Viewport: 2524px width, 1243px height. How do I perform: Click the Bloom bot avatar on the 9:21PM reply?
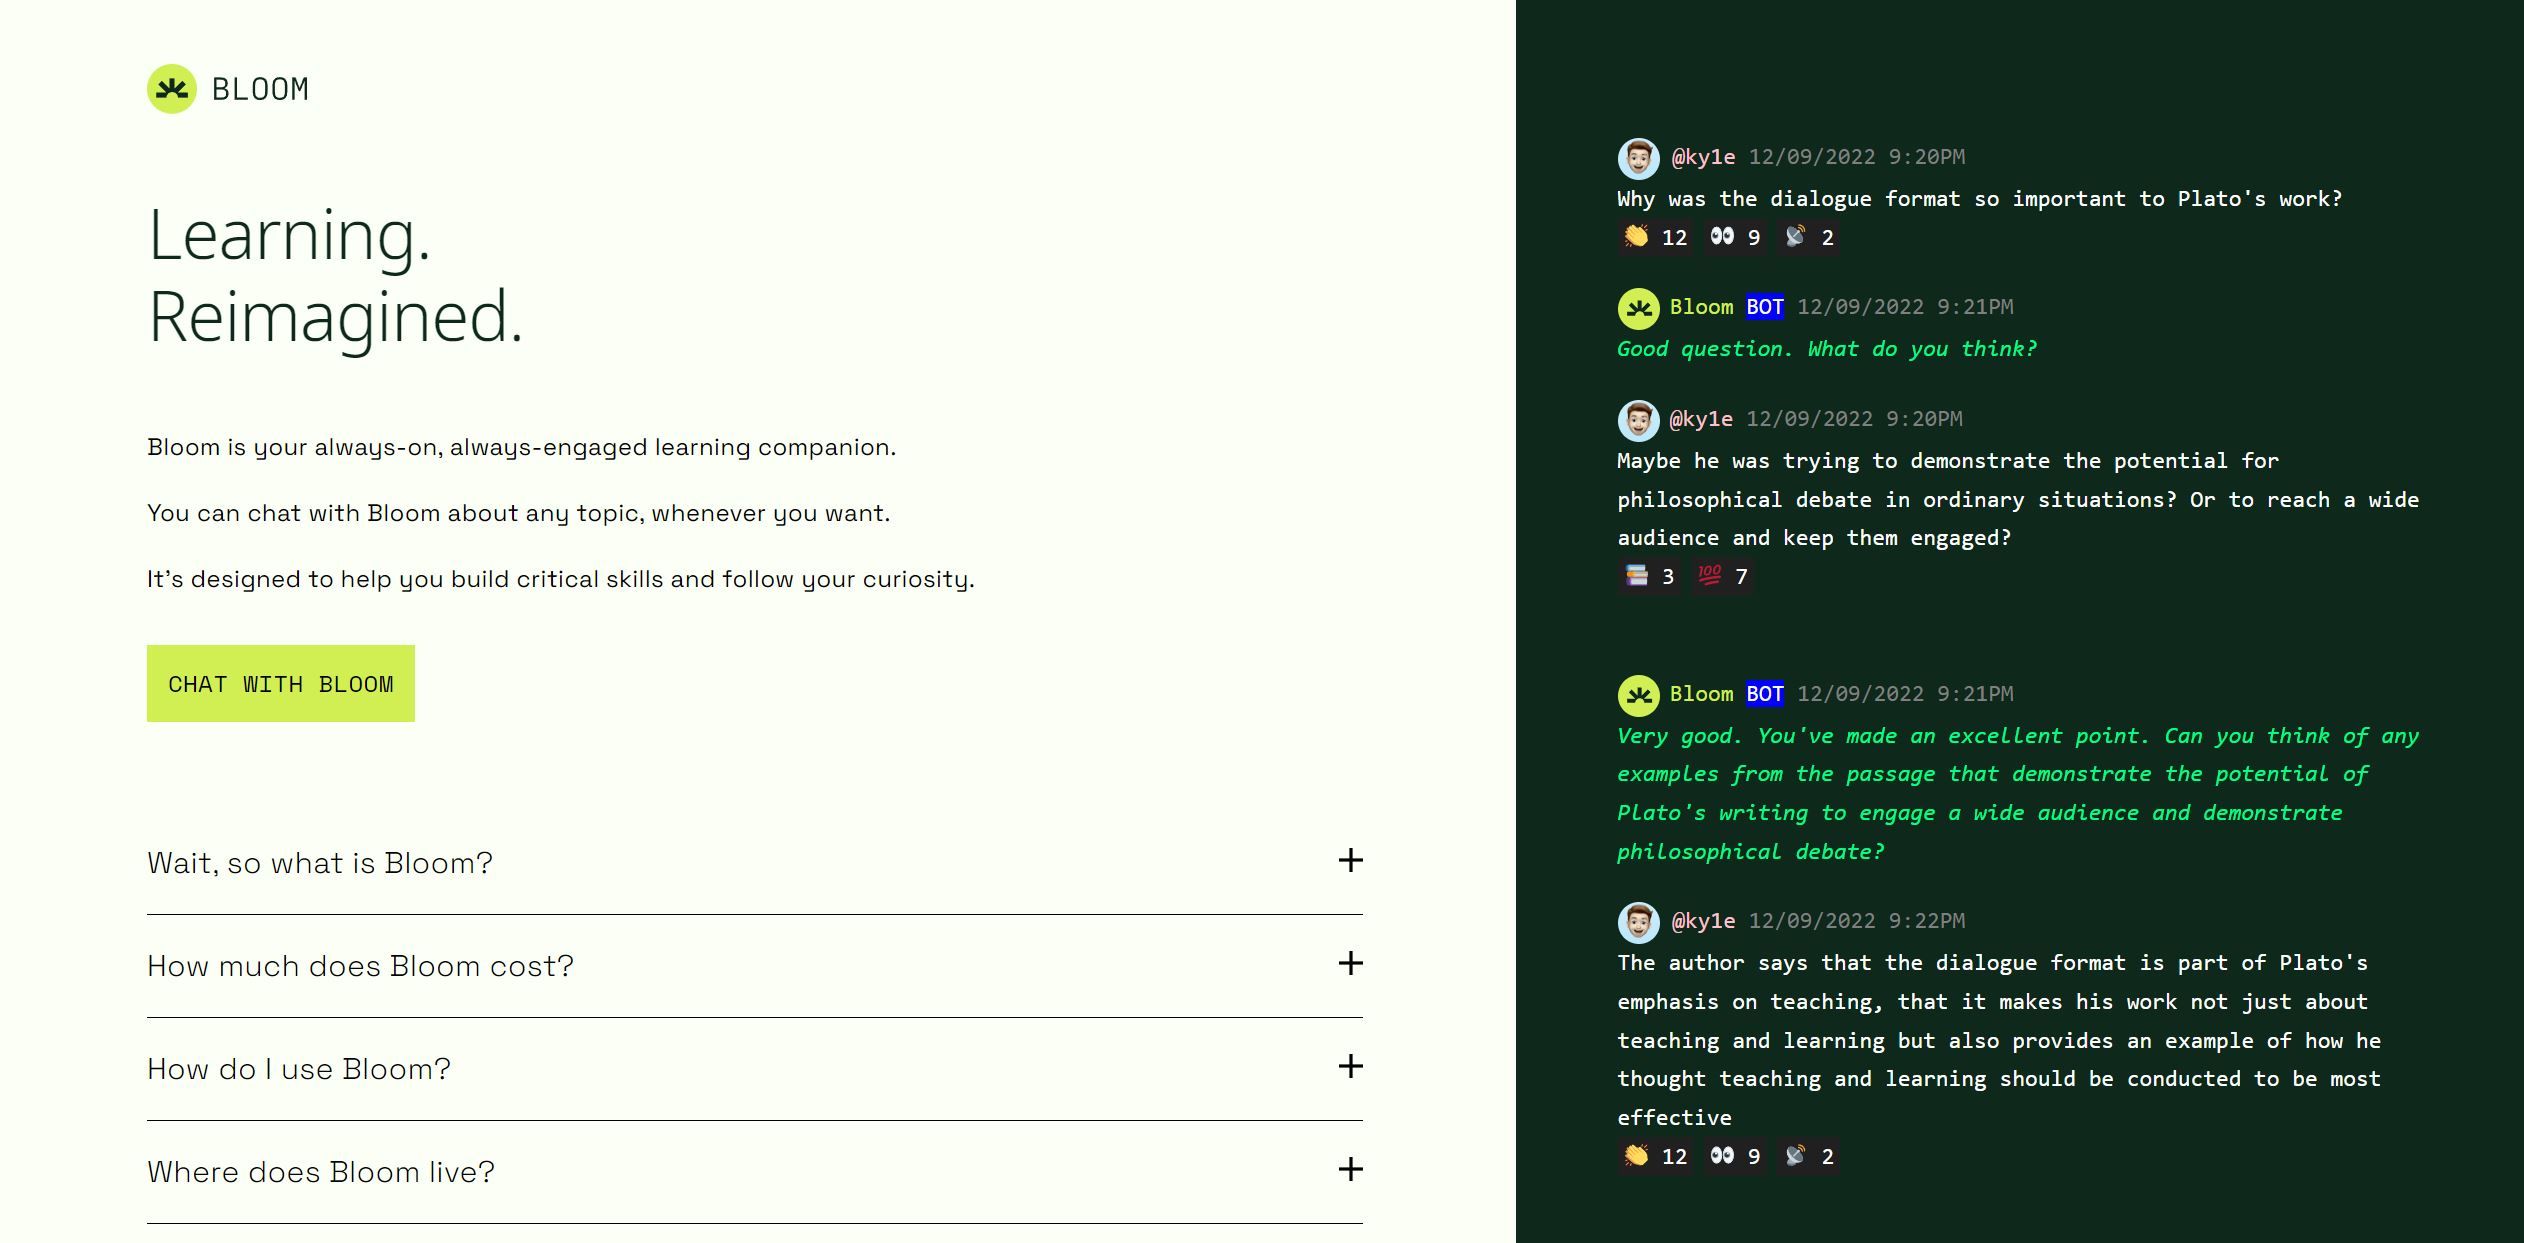pyautogui.click(x=1638, y=308)
